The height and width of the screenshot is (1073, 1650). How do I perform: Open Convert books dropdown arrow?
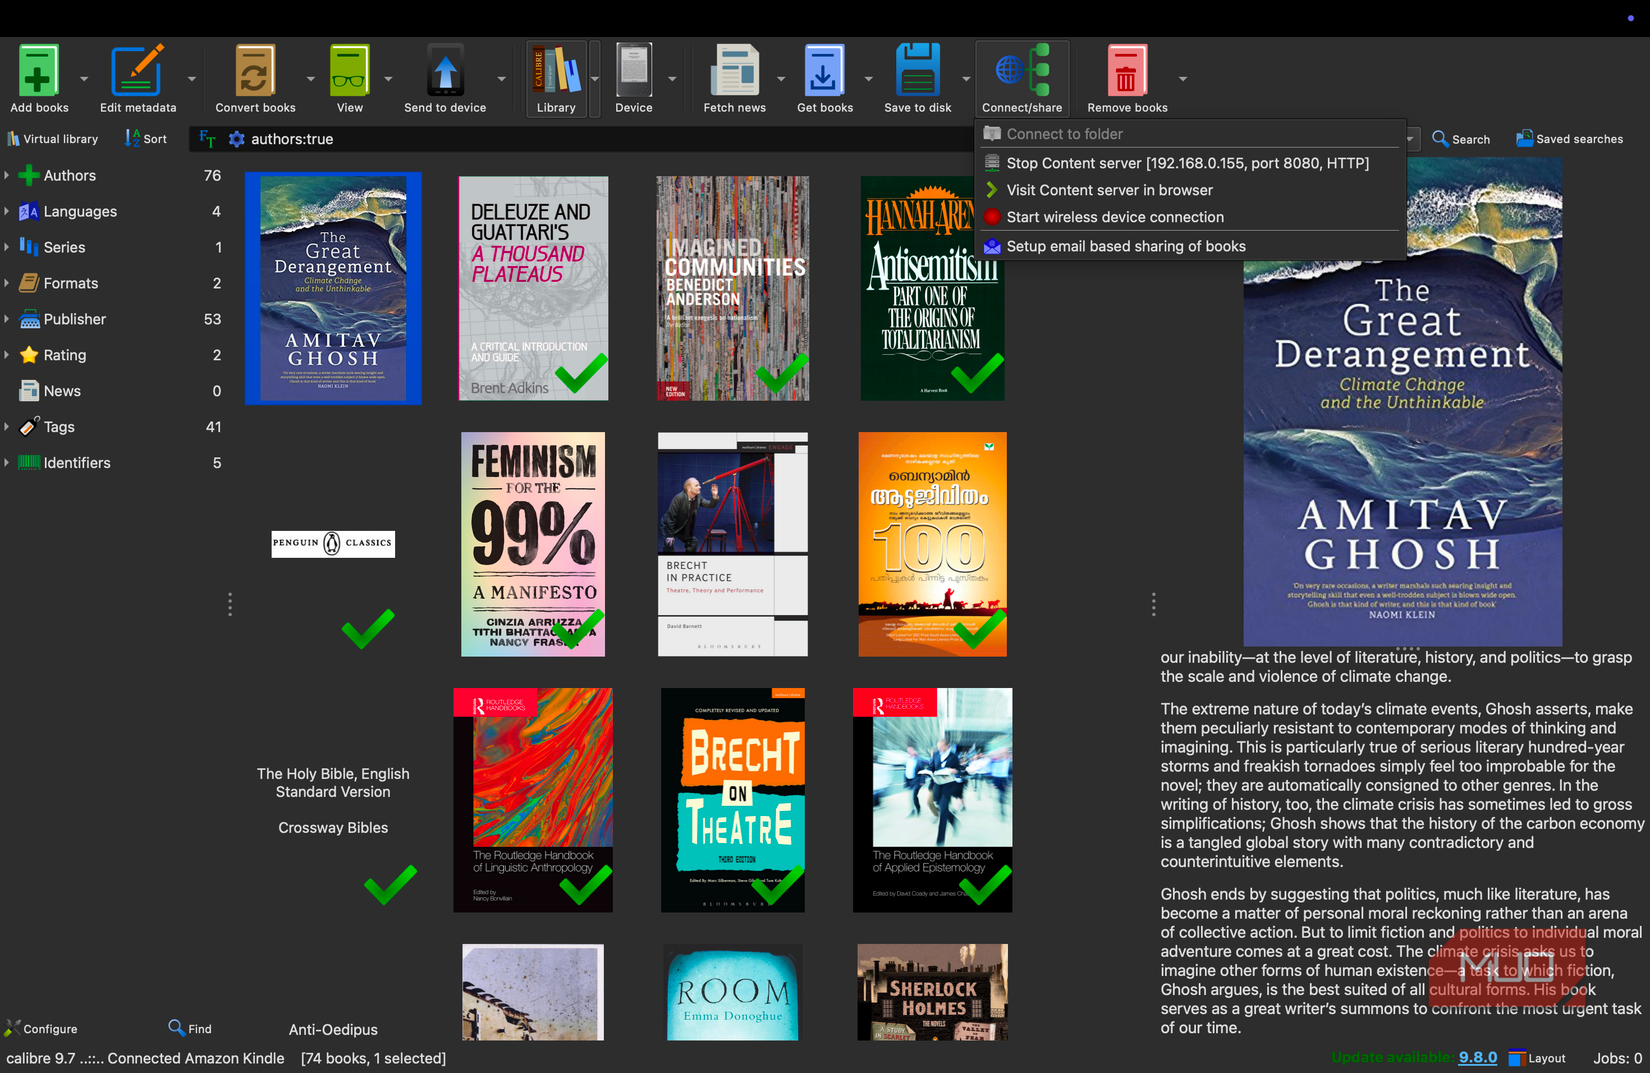click(310, 79)
